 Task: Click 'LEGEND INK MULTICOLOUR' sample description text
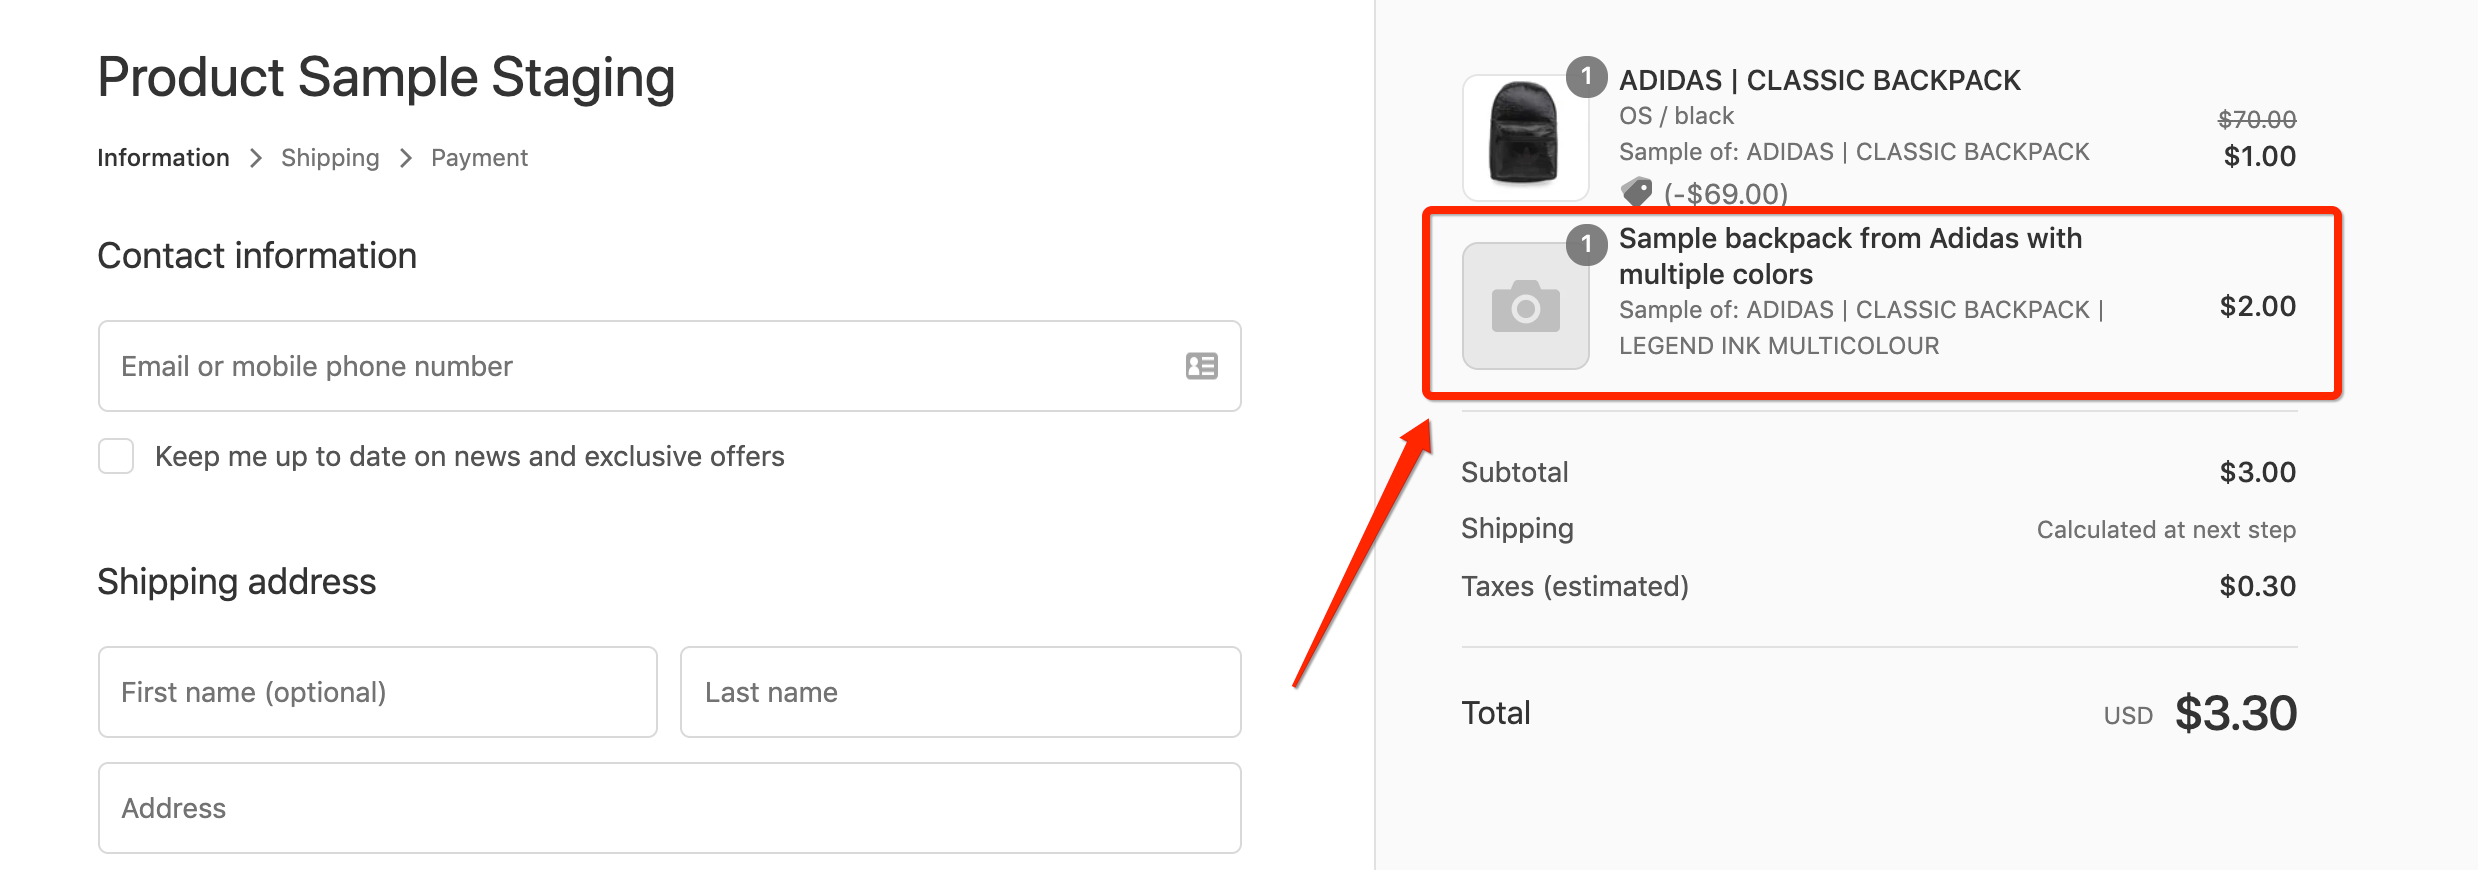(x=1779, y=346)
